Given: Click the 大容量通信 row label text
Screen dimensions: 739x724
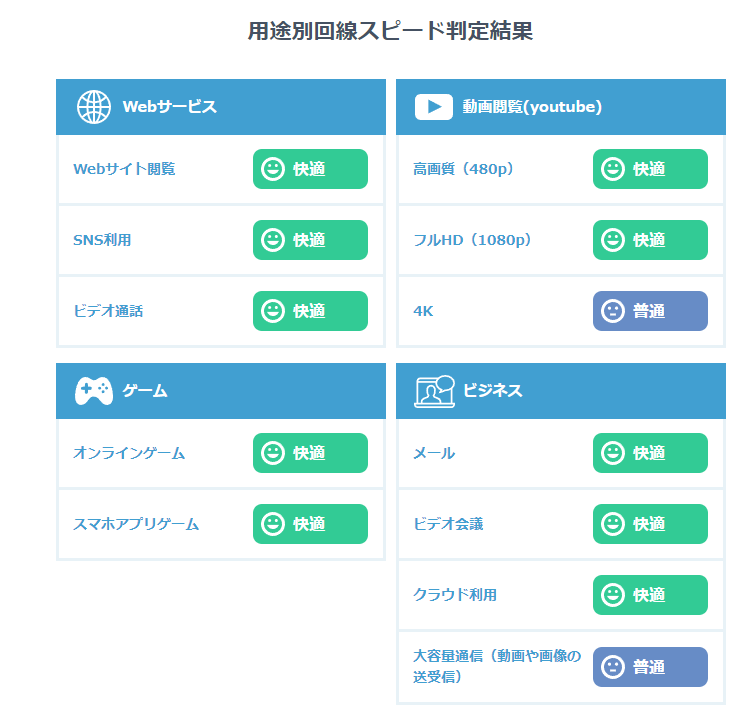Looking at the screenshot, I should (x=497, y=666).
